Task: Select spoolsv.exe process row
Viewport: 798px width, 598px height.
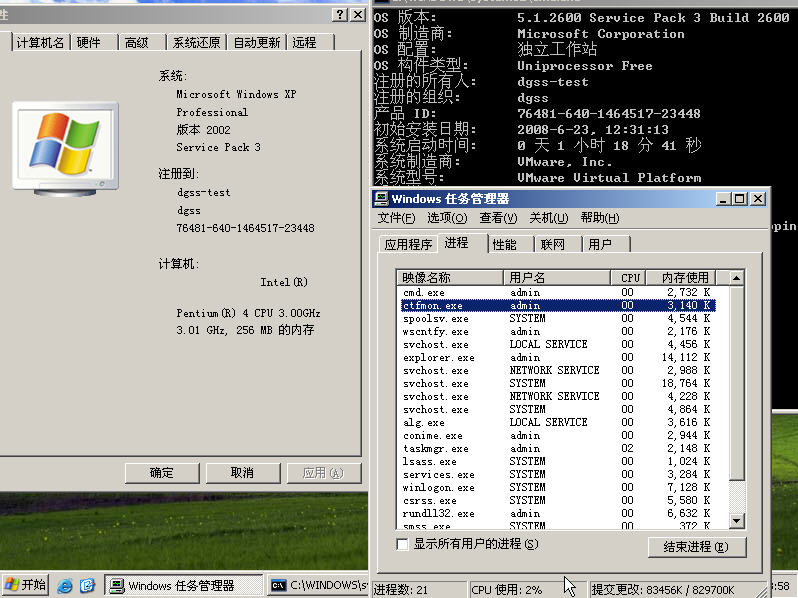Action: point(558,319)
